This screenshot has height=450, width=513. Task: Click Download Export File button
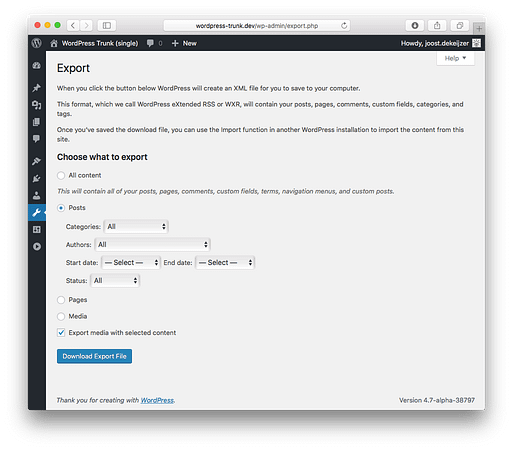pos(94,356)
